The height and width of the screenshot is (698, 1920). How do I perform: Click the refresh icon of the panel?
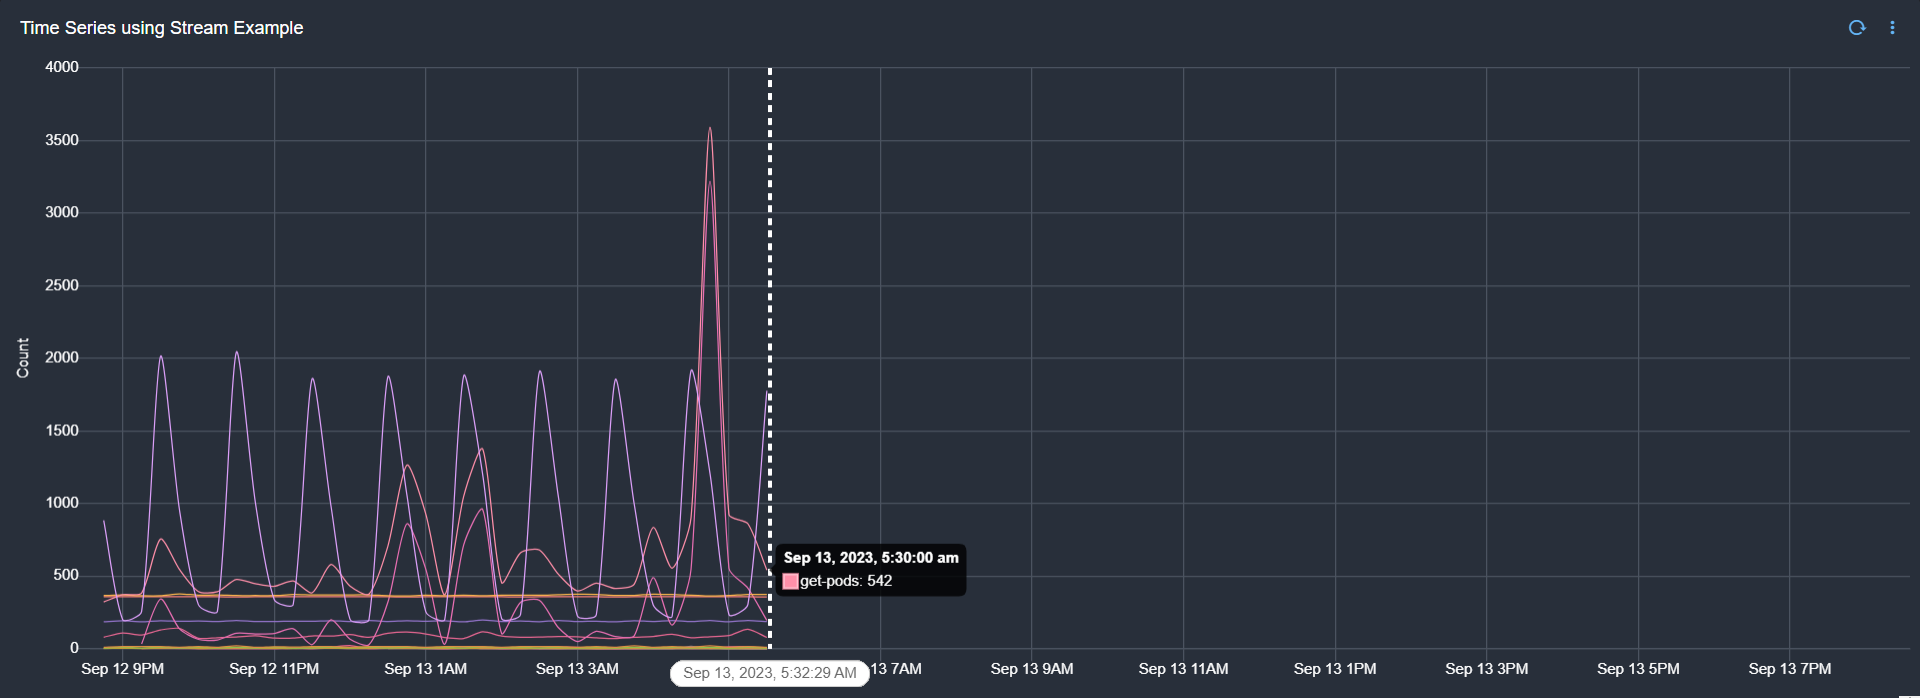(1857, 28)
